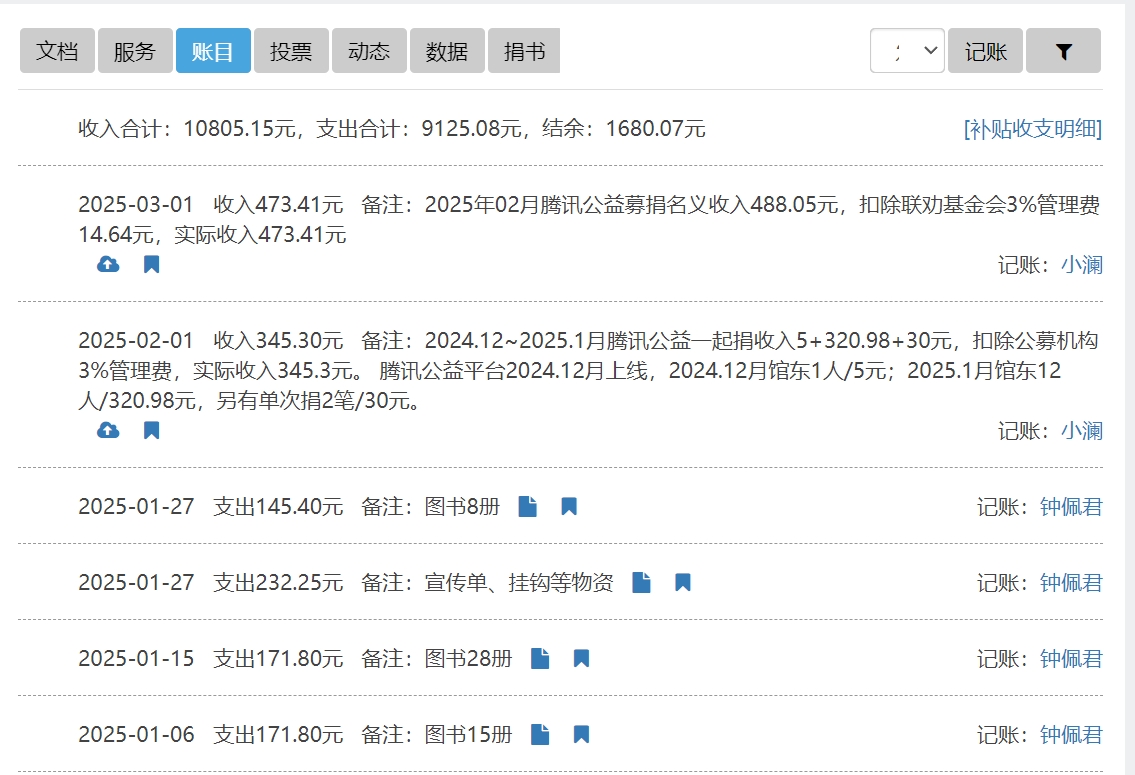Screen dimensions: 1135x775
Task: Click bookmark icon next to 图书8册
Action: point(569,507)
